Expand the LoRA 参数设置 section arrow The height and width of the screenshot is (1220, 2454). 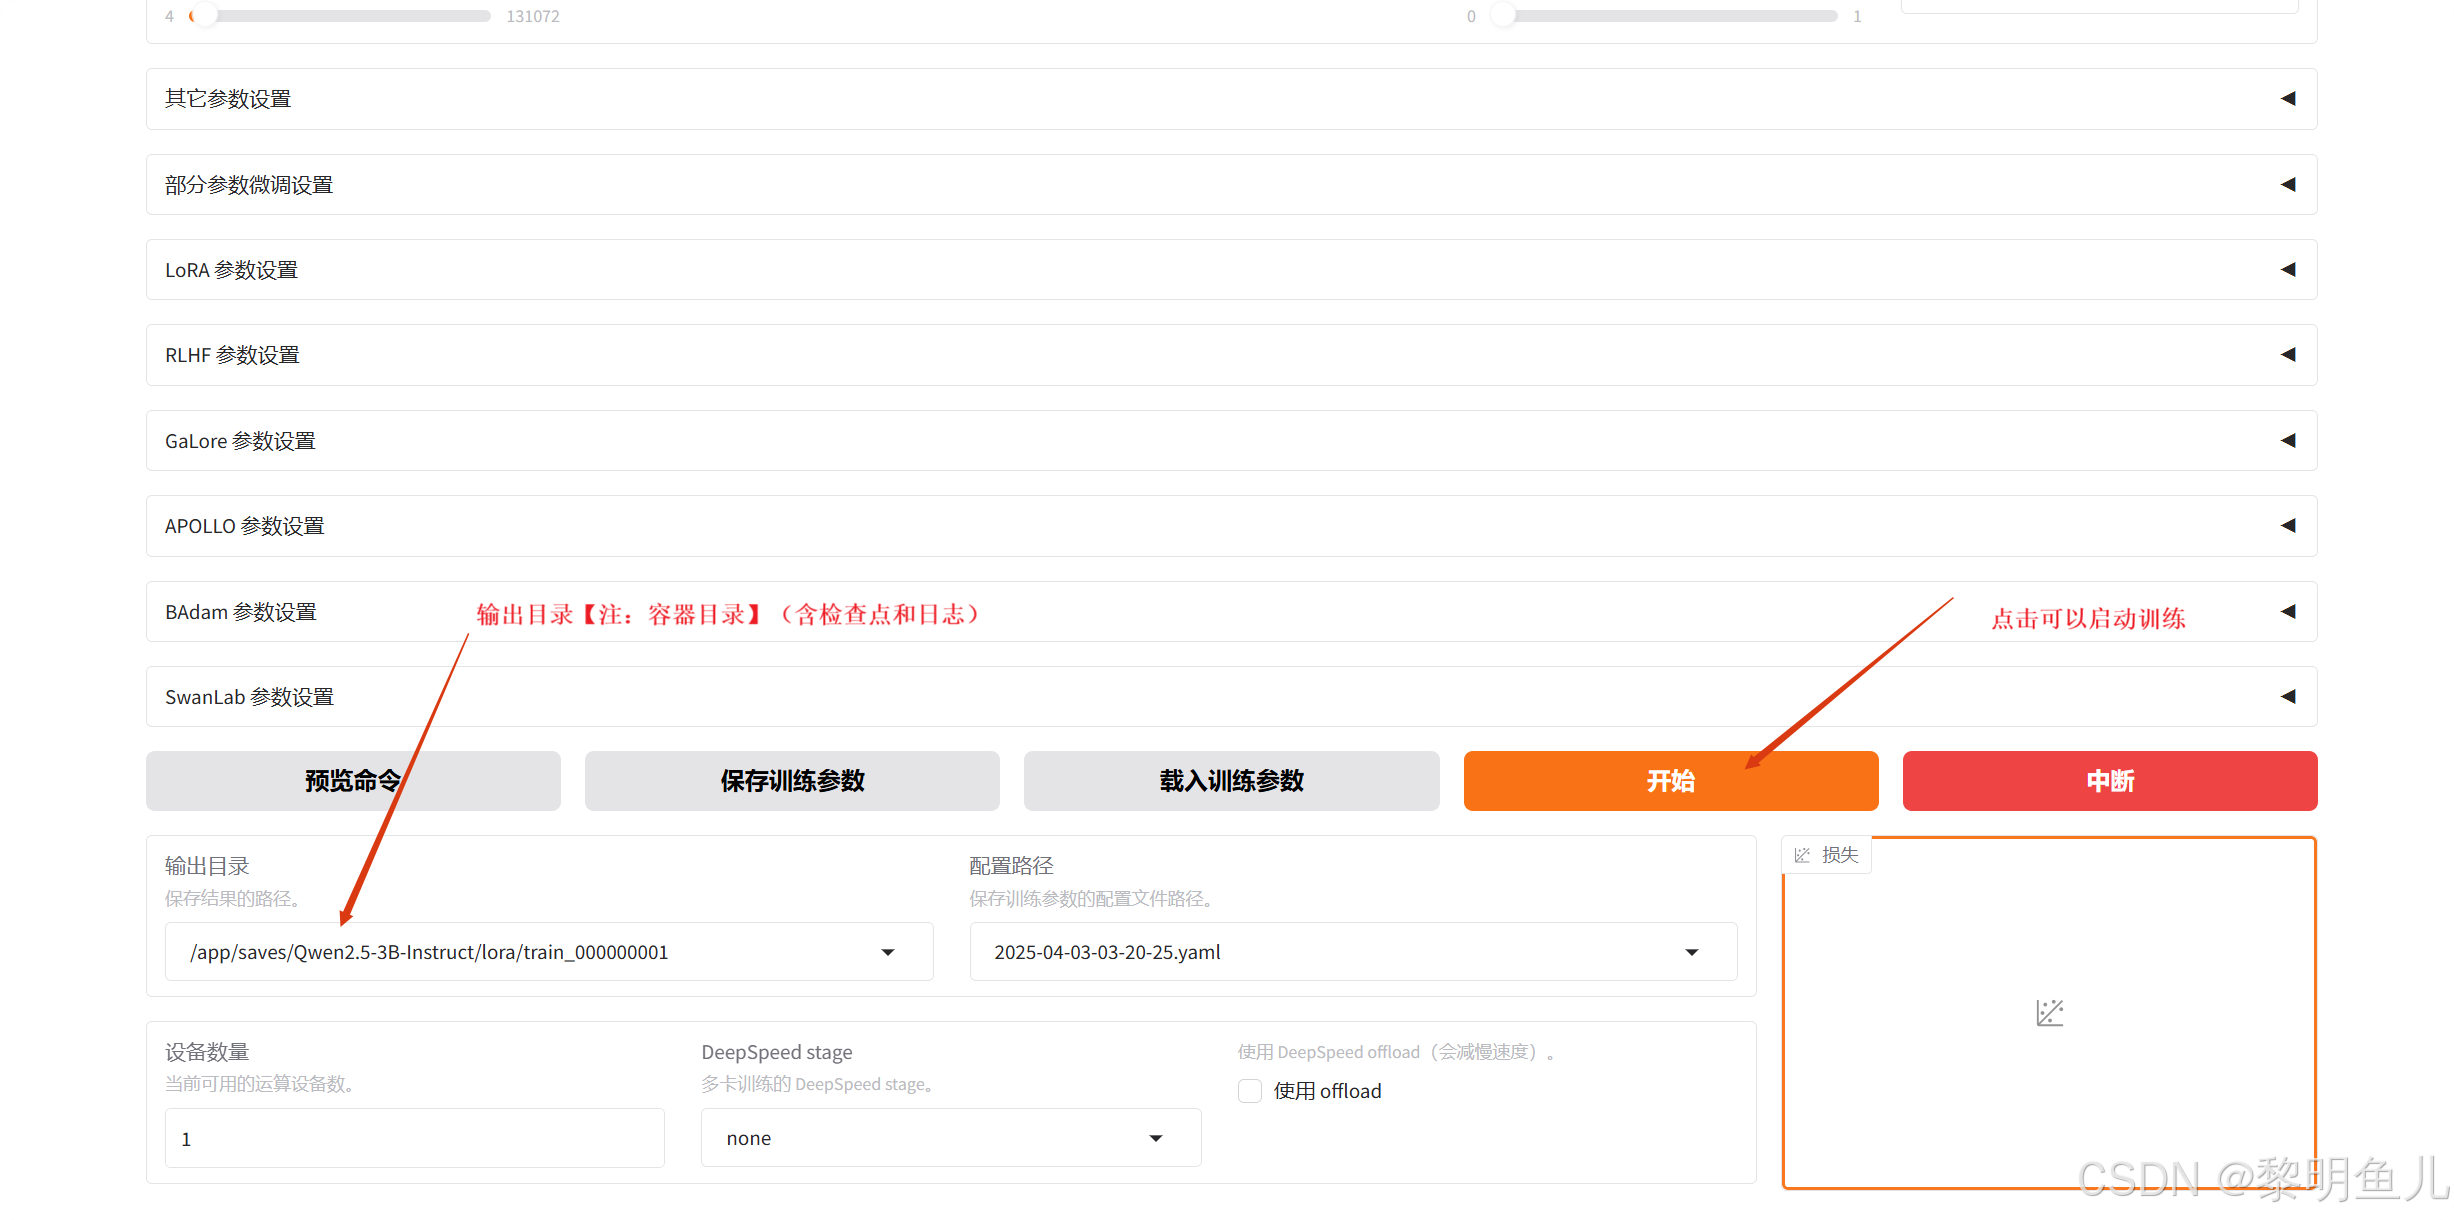tap(2287, 269)
